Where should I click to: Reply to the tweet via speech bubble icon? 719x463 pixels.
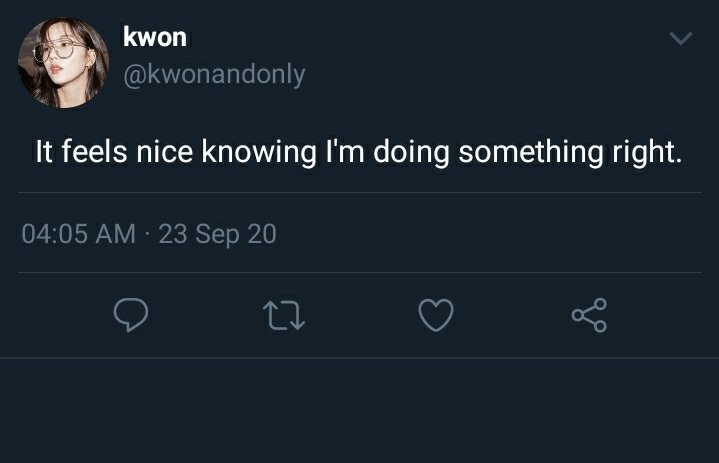pos(131,314)
